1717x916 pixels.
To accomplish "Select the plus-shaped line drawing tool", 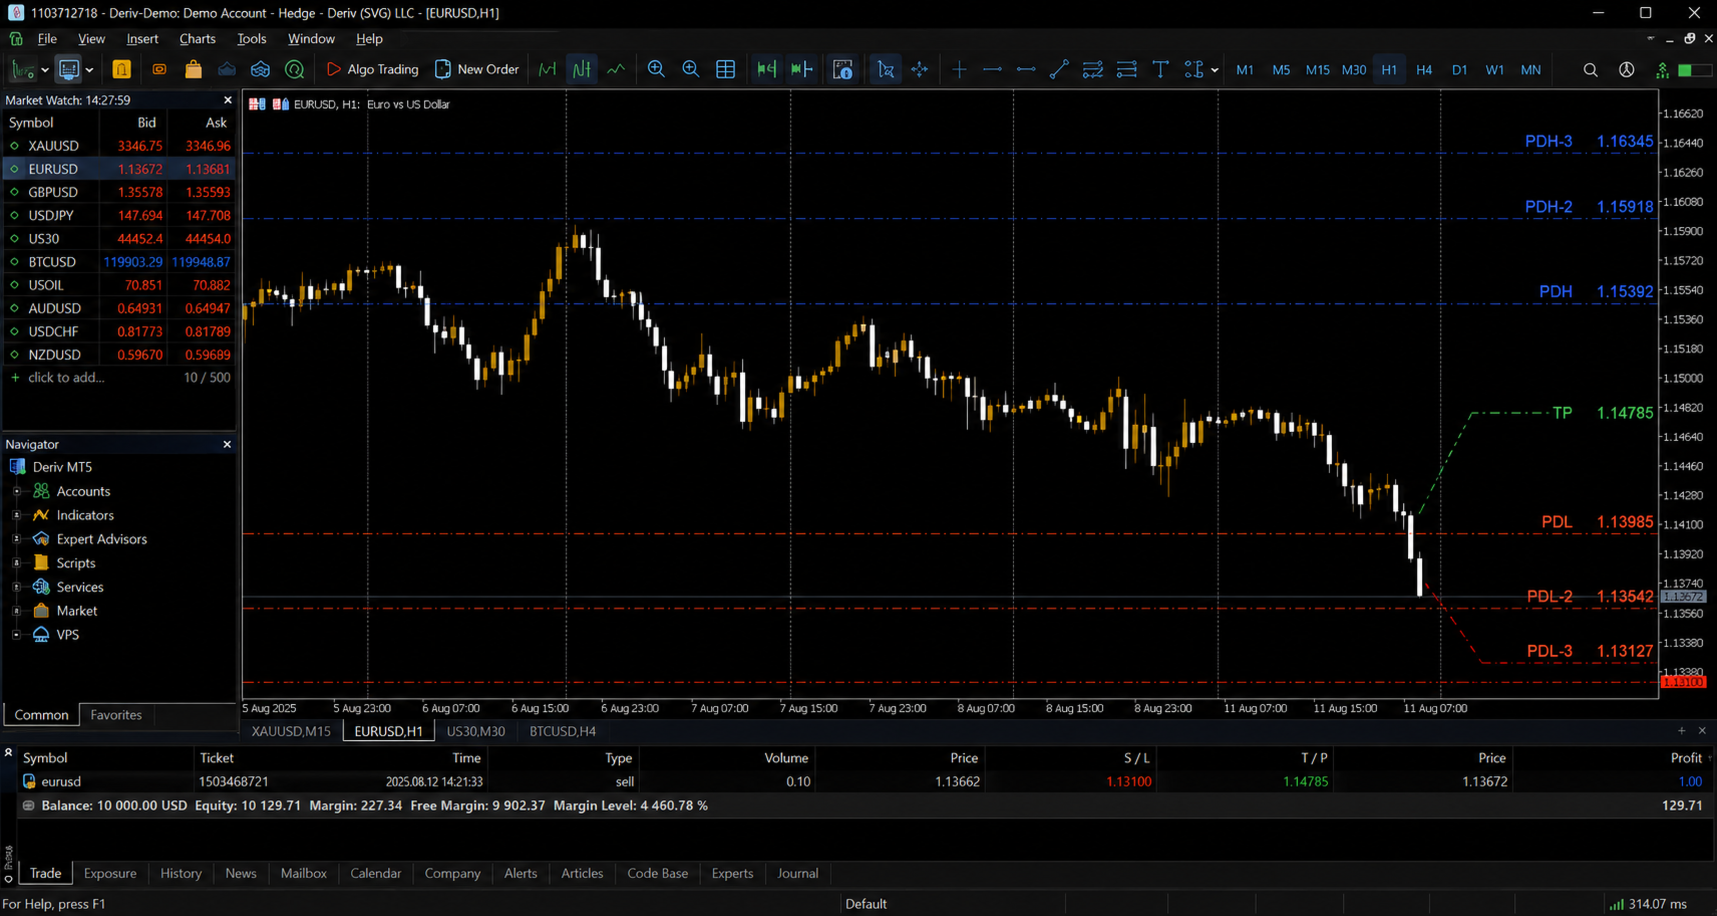I will coord(959,70).
